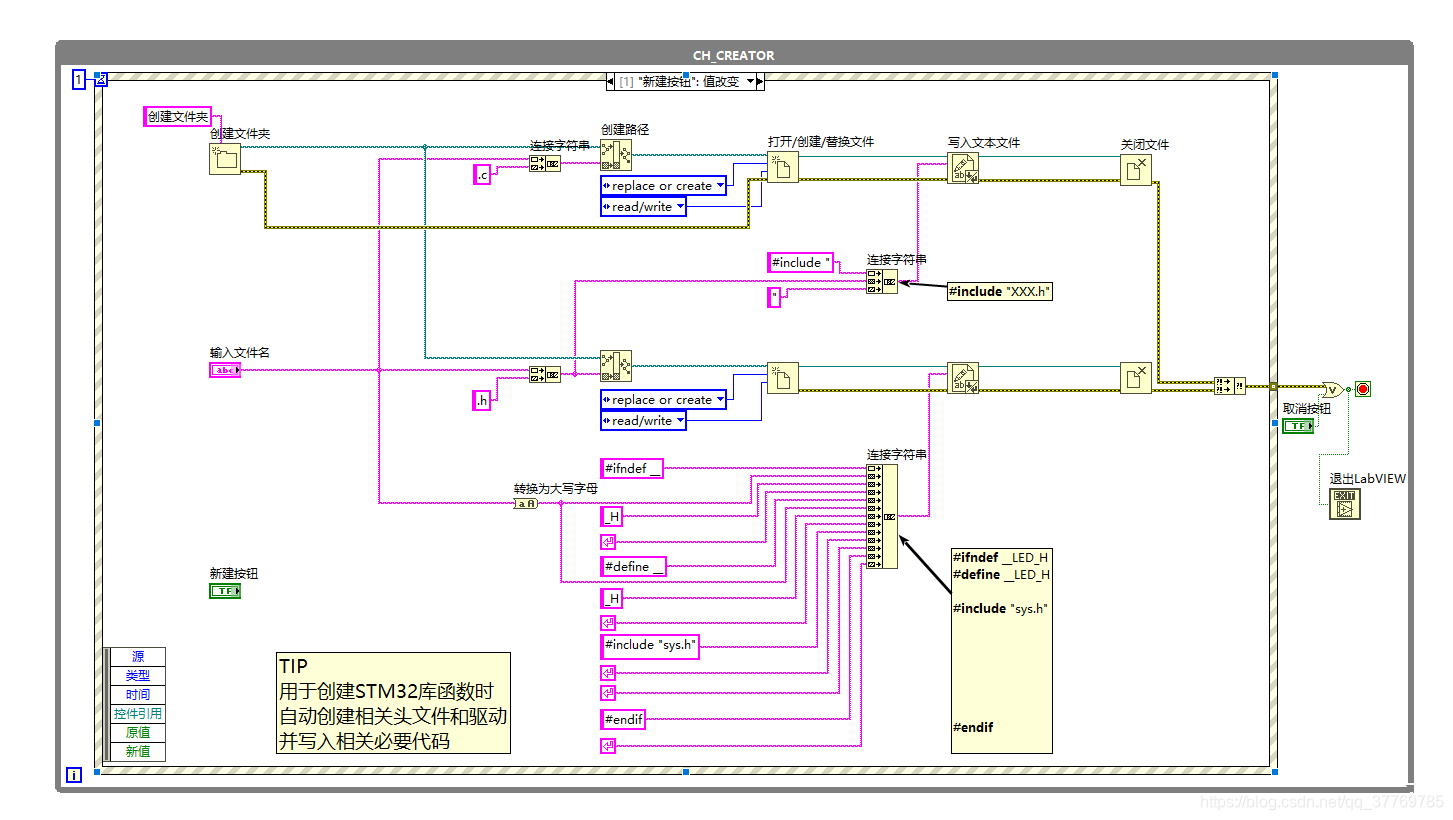
Task: Click the red loop stop condition terminal
Action: pos(1362,389)
